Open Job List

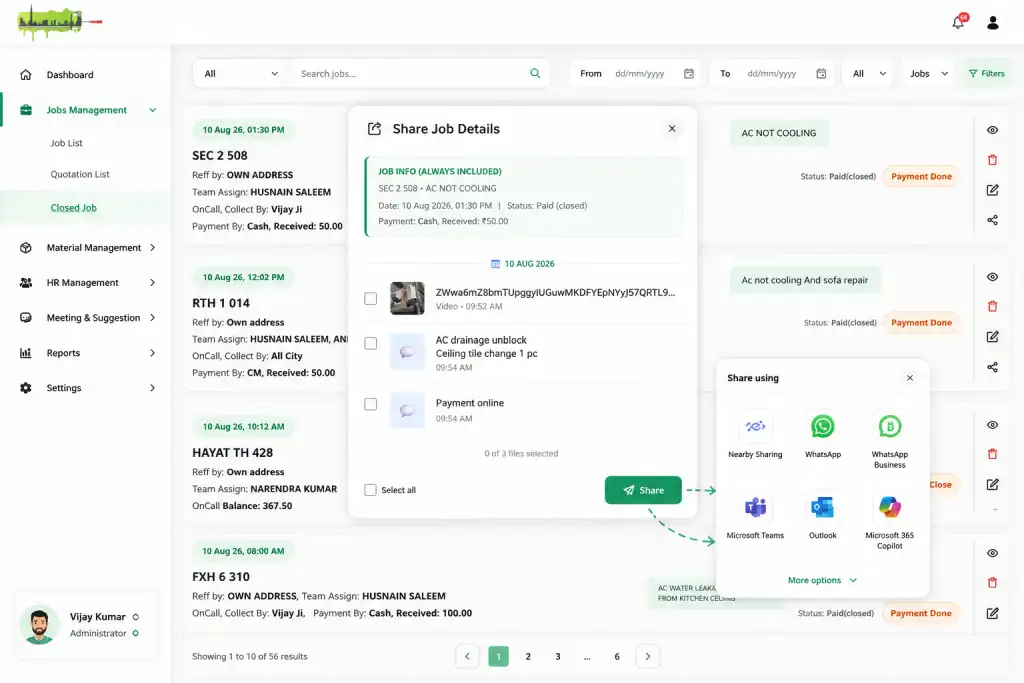(66, 143)
